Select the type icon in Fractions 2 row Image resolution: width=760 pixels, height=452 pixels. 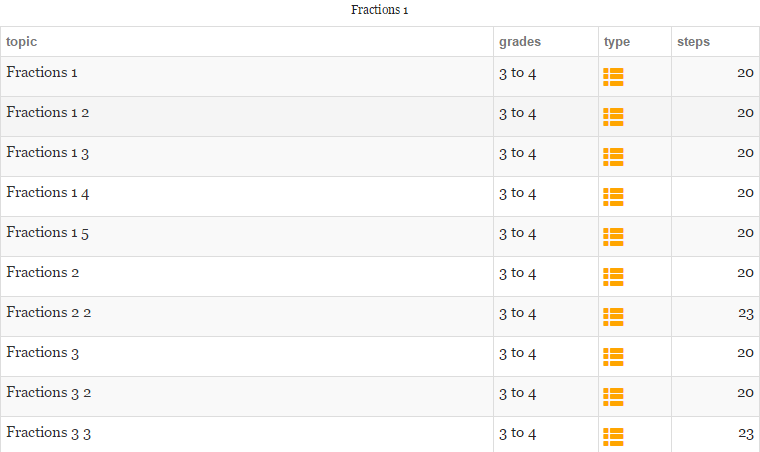coord(613,277)
